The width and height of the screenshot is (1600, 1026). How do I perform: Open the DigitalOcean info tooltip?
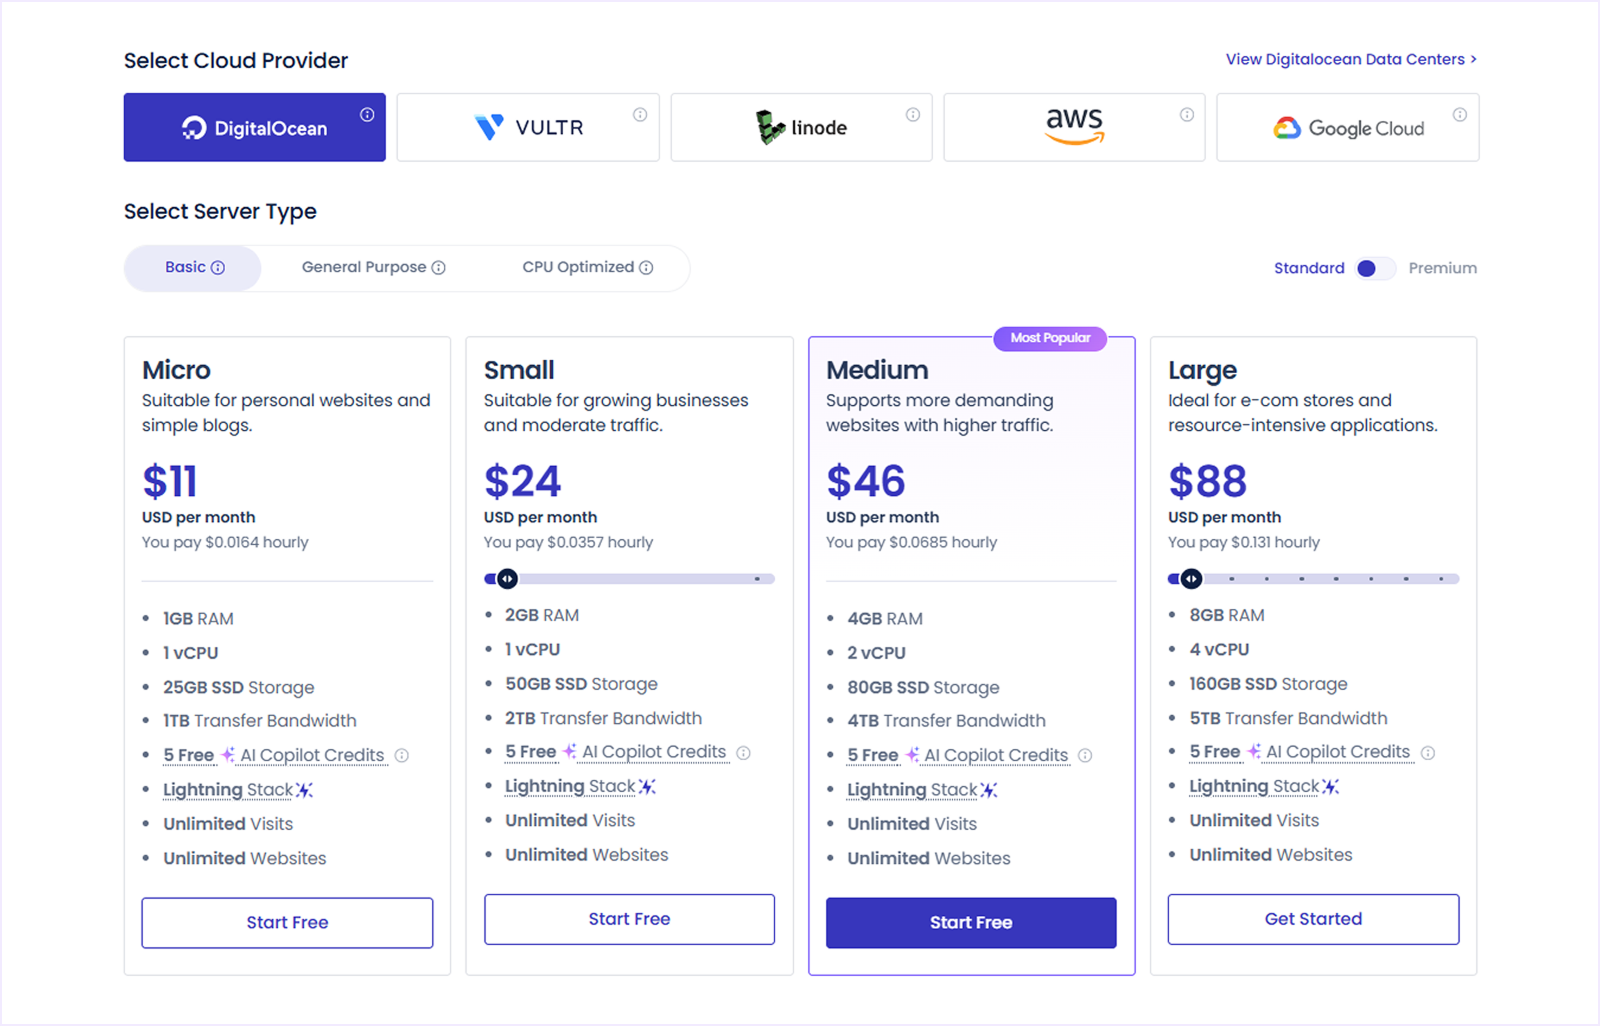(x=366, y=113)
